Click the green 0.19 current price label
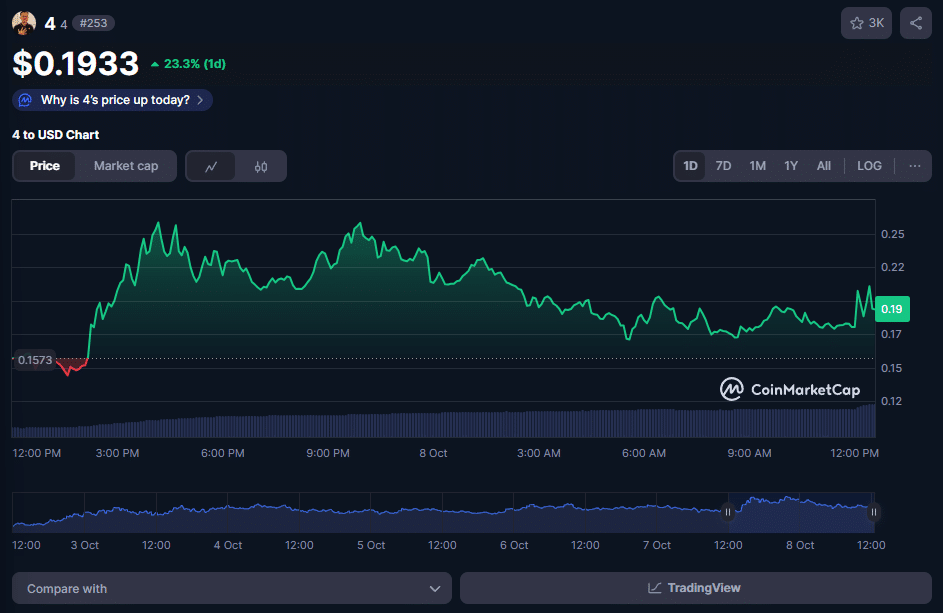 pyautogui.click(x=891, y=309)
